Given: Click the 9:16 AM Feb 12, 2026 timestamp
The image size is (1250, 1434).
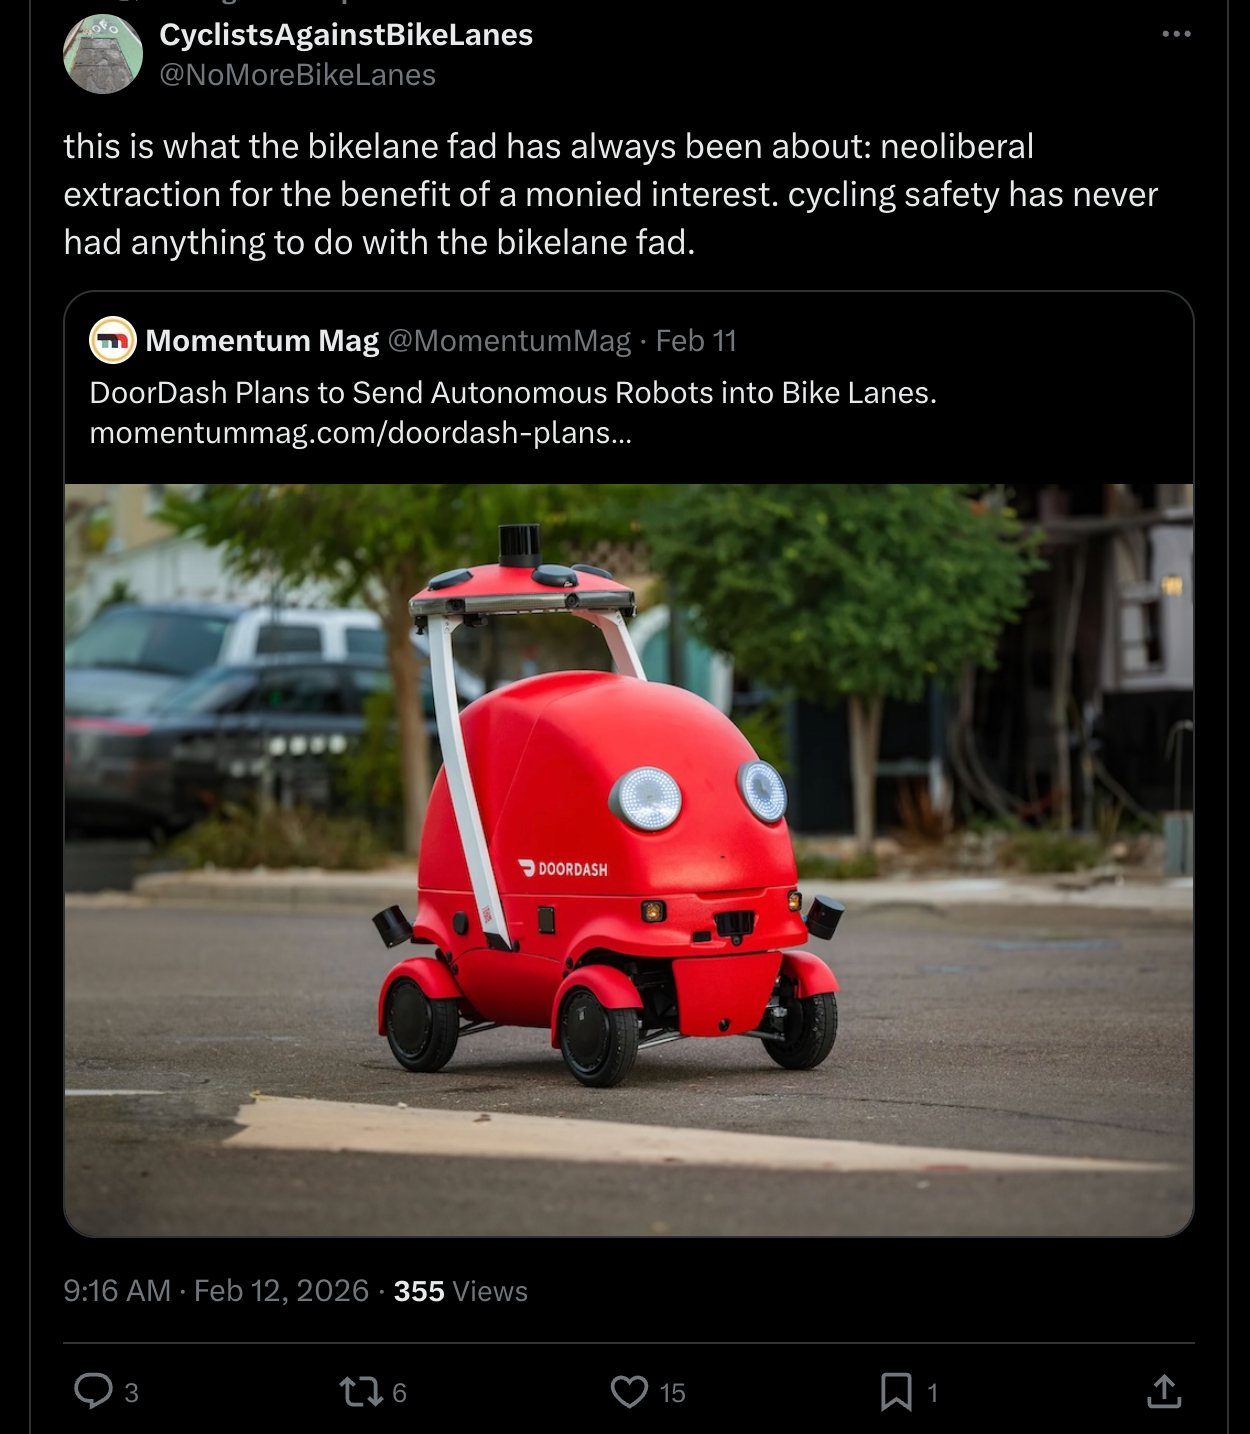Looking at the screenshot, I should click(x=216, y=1291).
